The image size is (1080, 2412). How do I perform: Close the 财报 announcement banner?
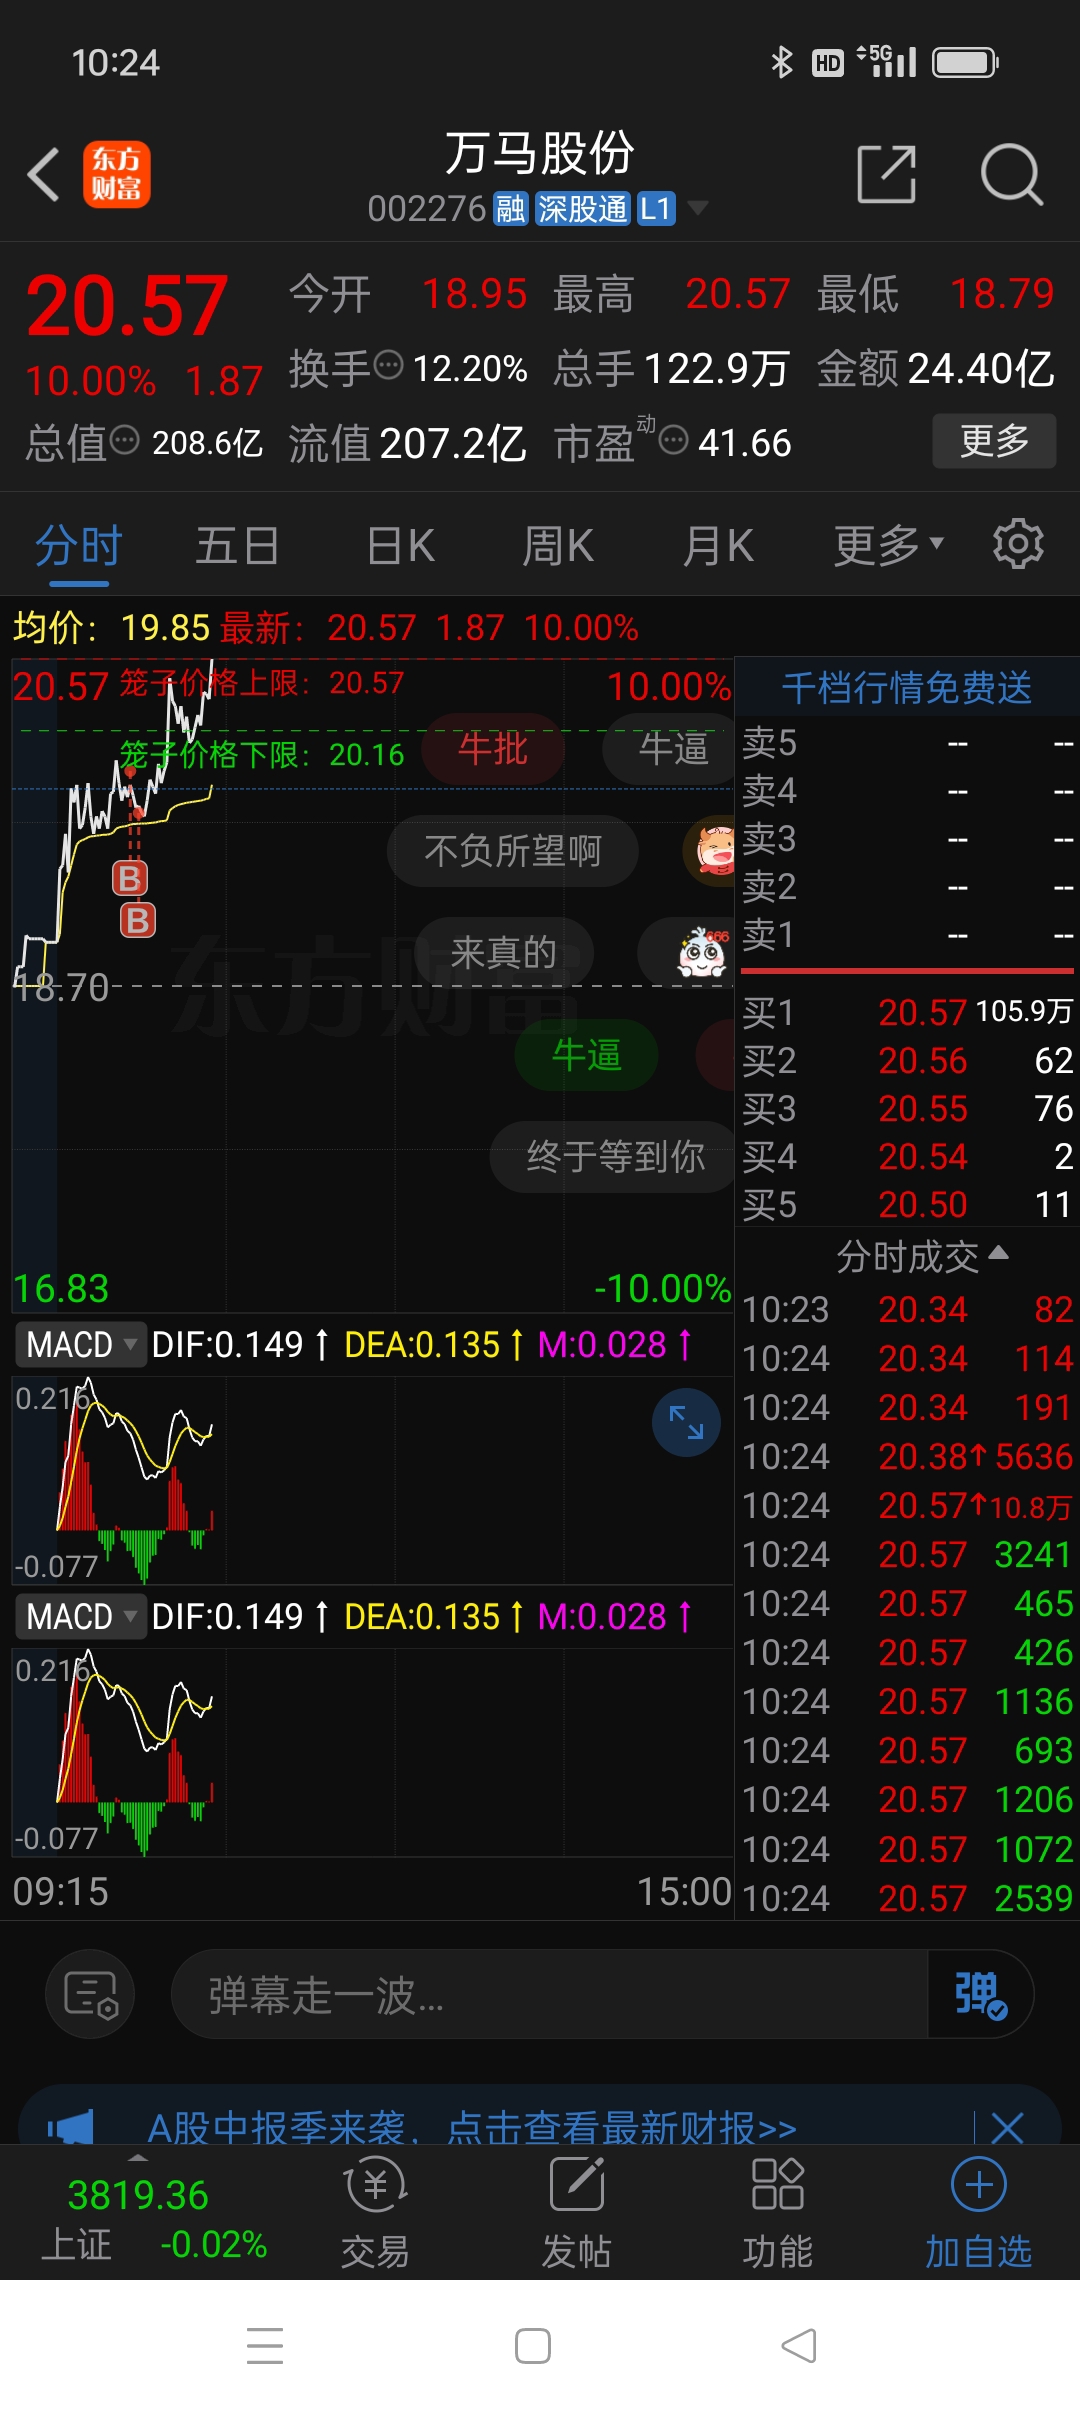(x=1007, y=2127)
